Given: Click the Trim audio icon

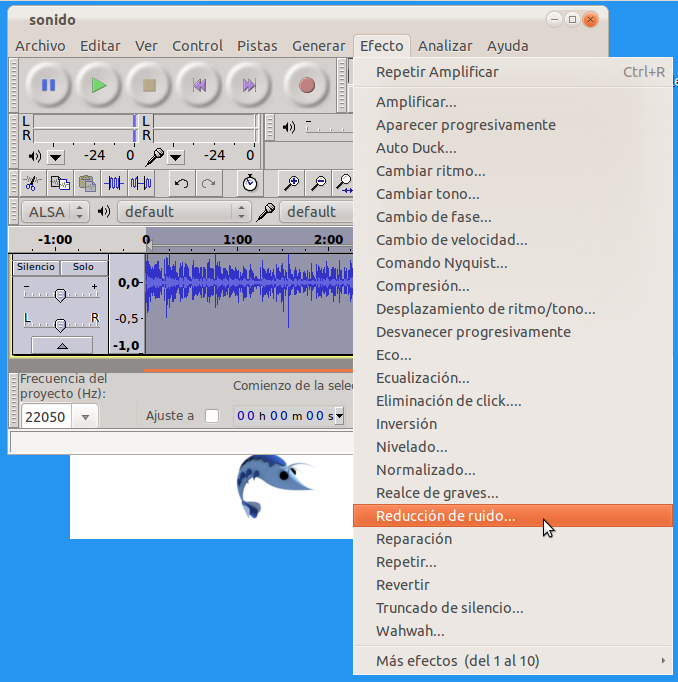Looking at the screenshot, I should (x=114, y=183).
